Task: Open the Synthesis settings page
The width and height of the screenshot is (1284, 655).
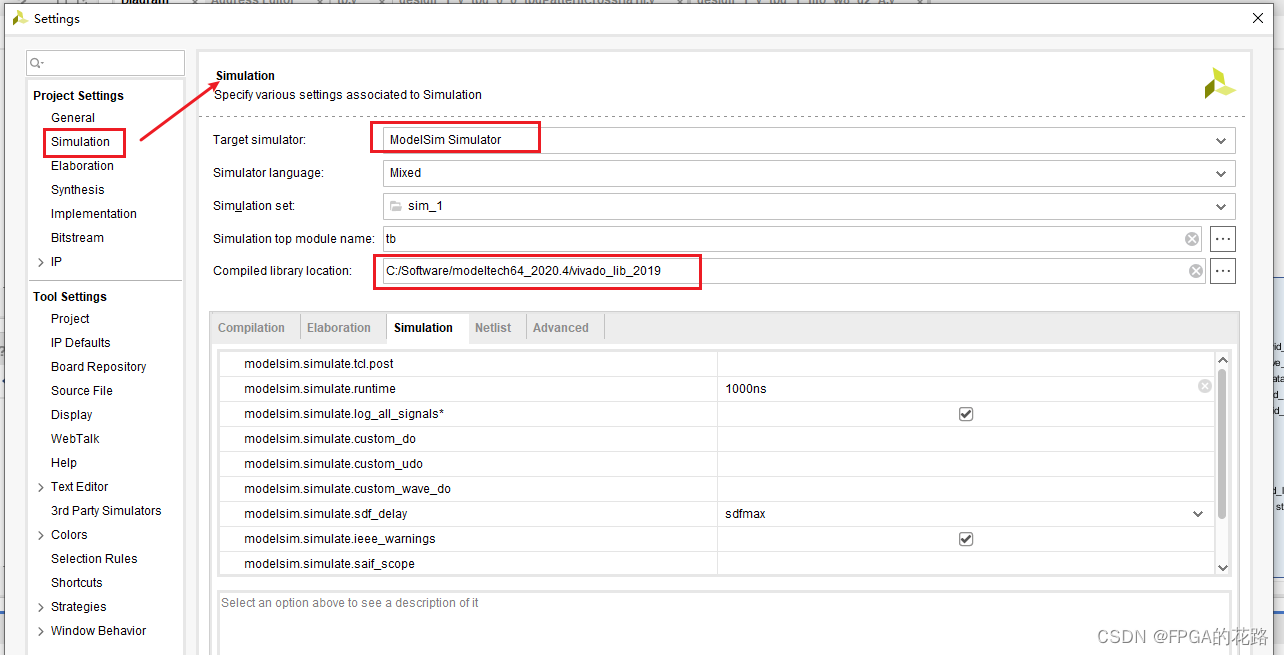Action: 78,190
